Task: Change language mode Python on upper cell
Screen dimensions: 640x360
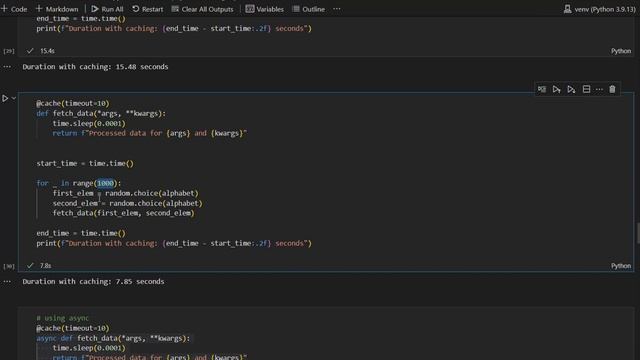Action: click(621, 51)
